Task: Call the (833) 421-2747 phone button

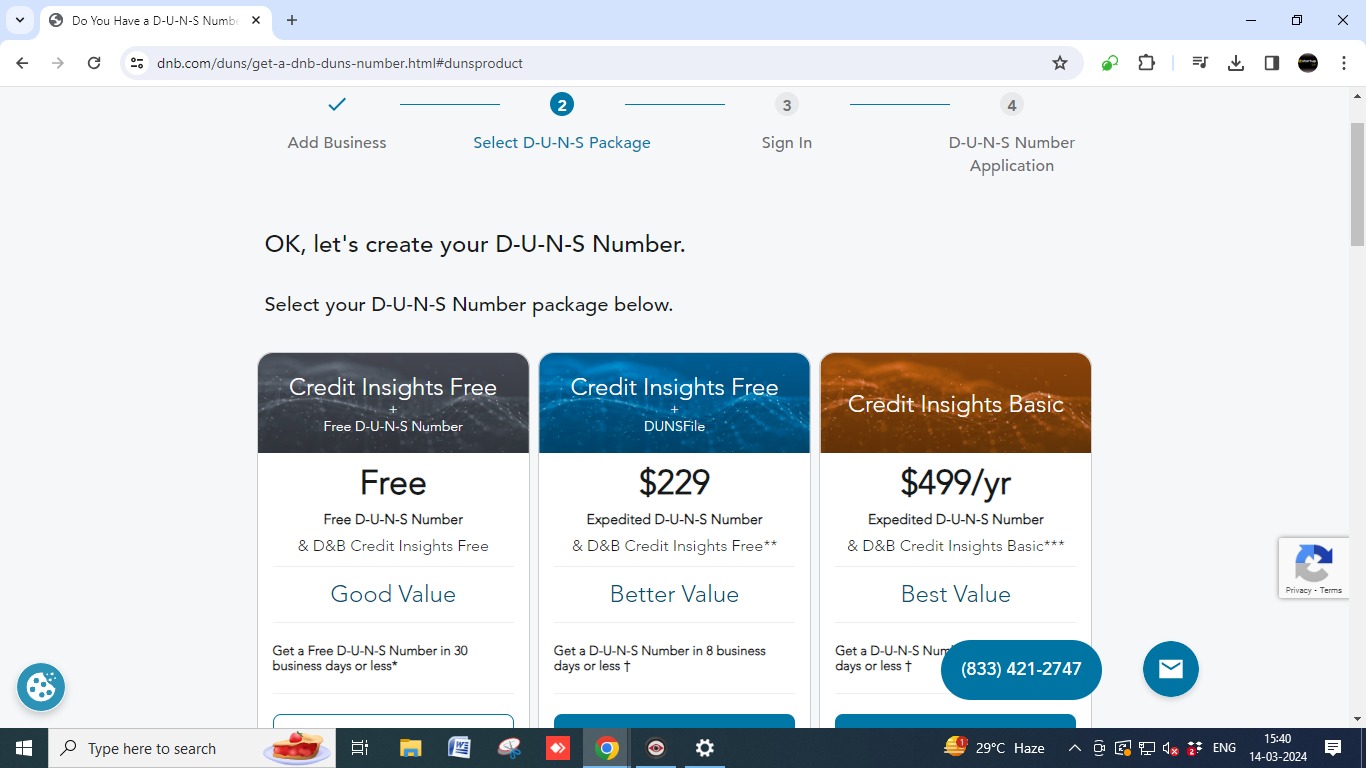Action: point(1021,669)
